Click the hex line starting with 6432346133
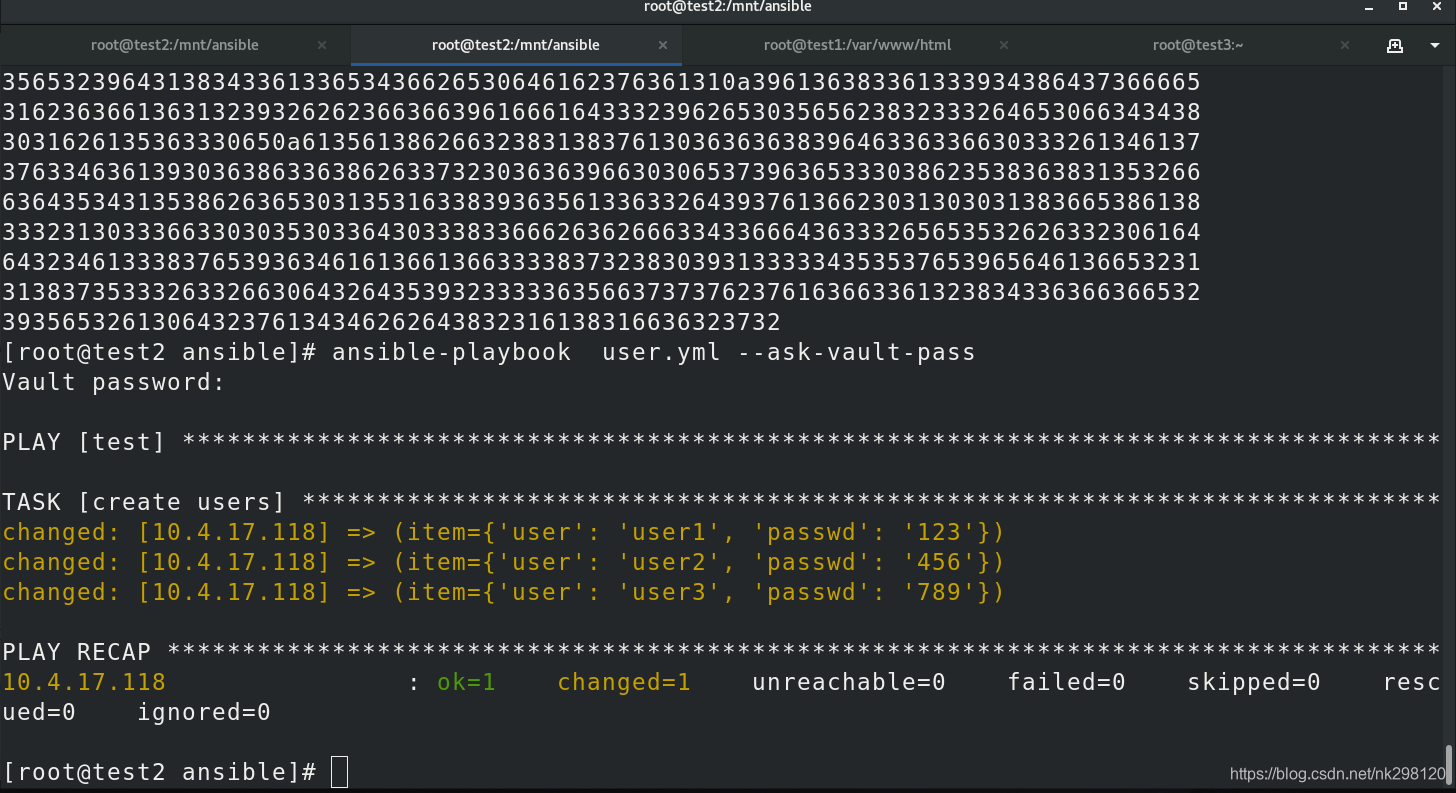The width and height of the screenshot is (1456, 793). click(601, 262)
